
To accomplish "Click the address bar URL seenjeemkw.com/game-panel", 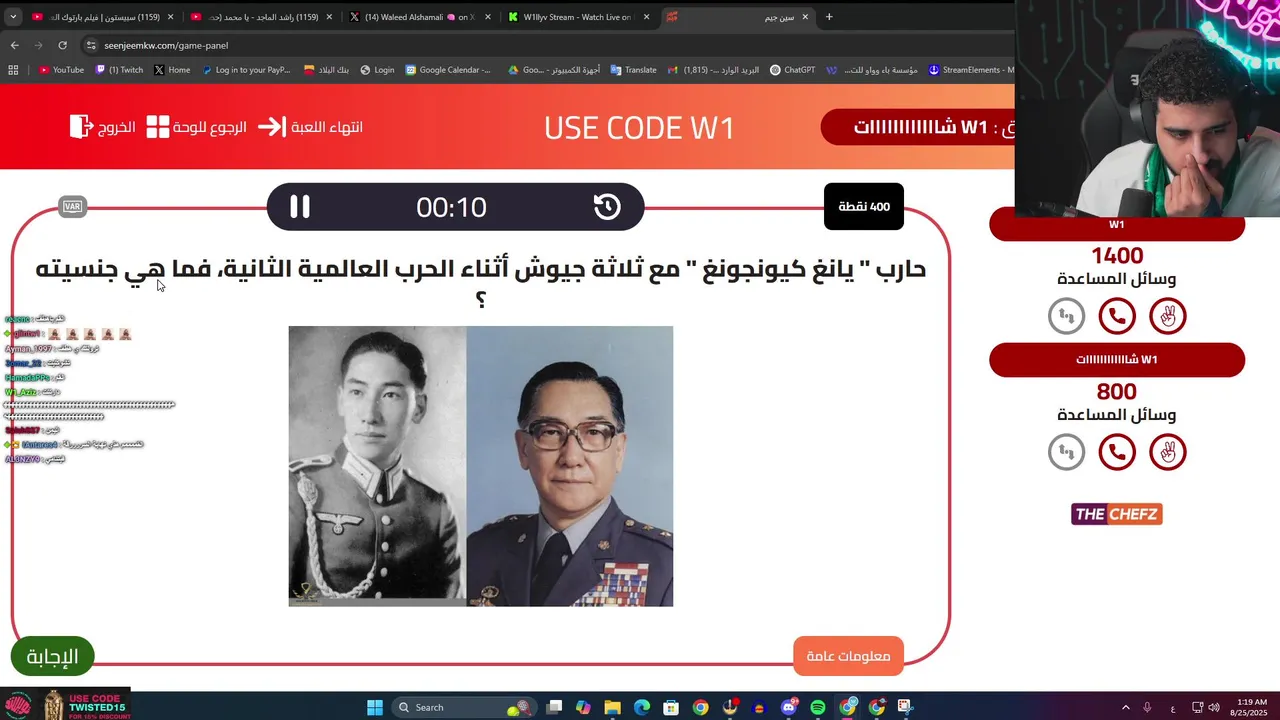I will (166, 45).
